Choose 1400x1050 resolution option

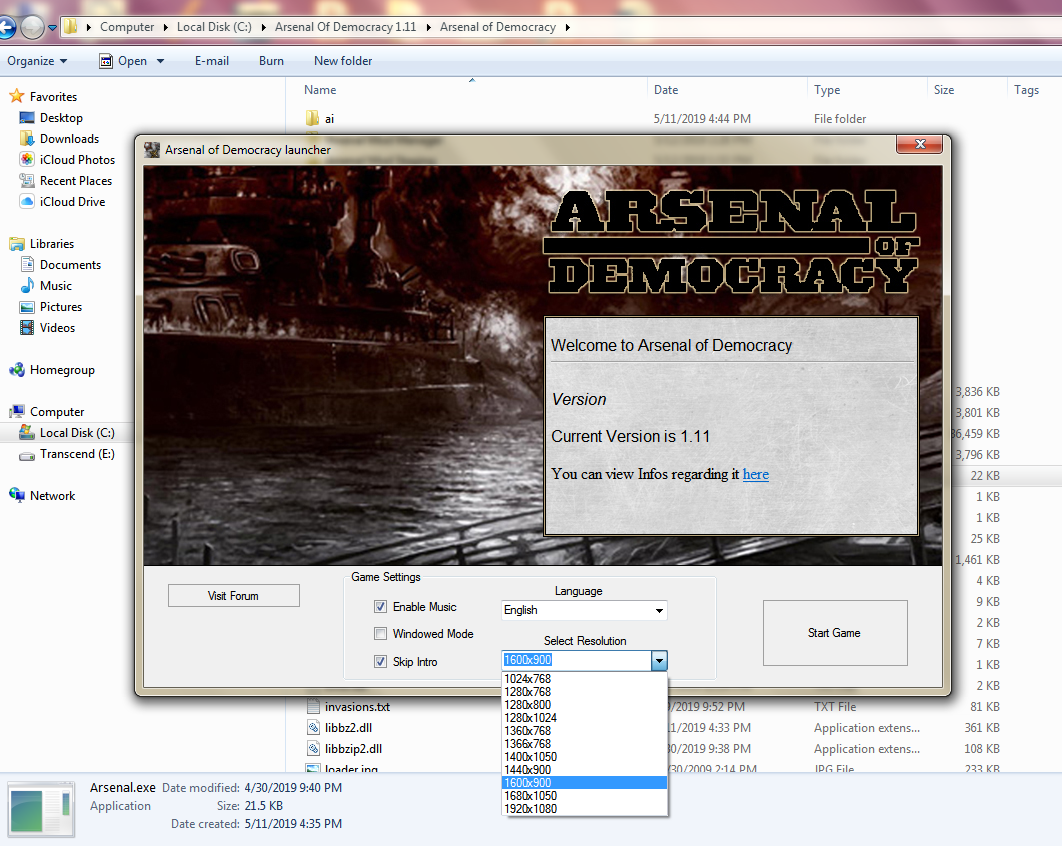(584, 757)
